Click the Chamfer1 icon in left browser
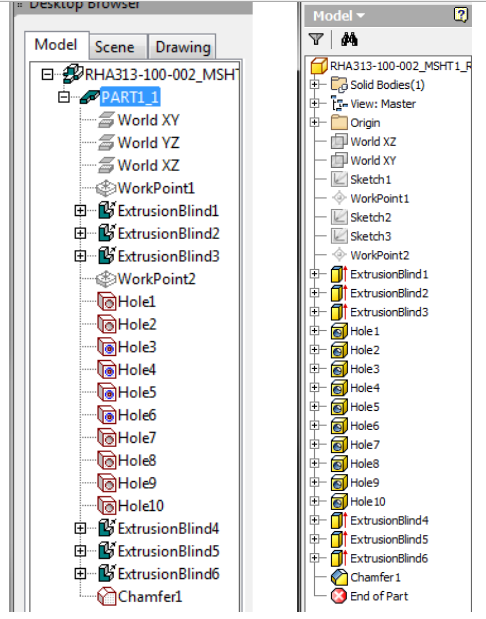This screenshot has width=486, height=619. point(107,596)
